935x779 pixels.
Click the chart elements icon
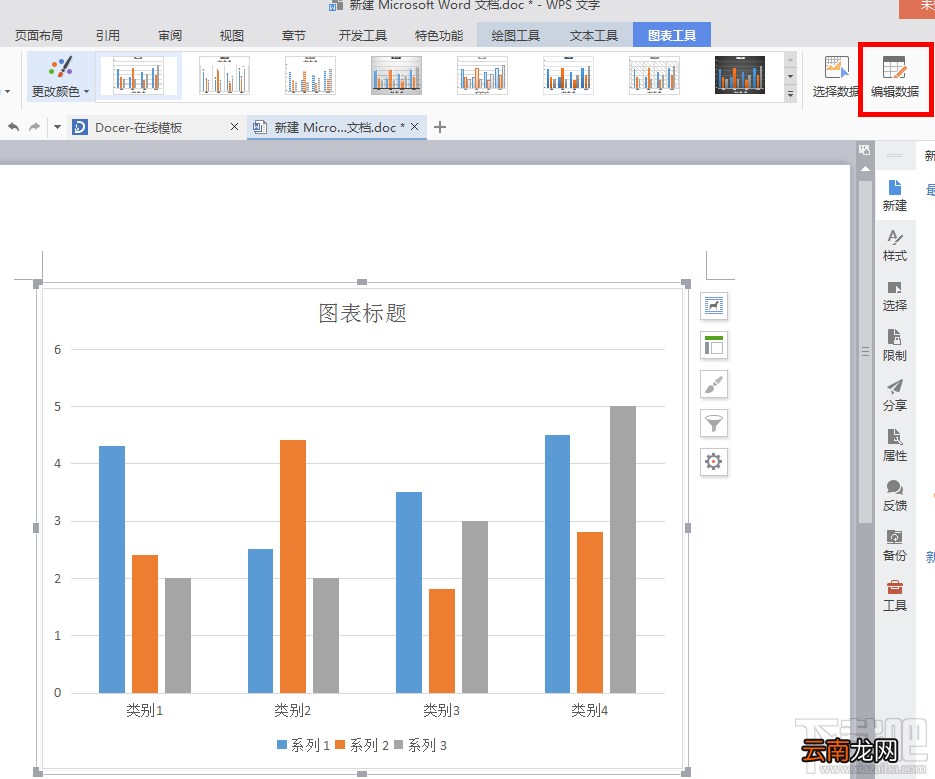pos(714,345)
